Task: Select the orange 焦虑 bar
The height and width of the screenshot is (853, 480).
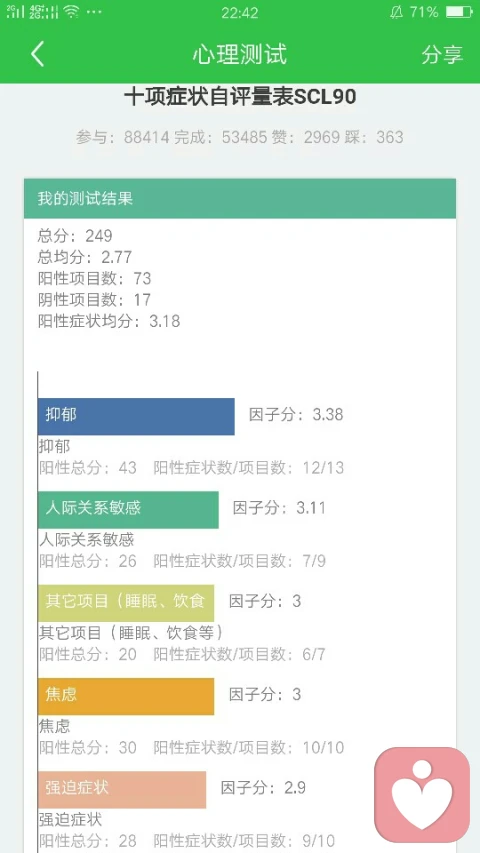Action: click(126, 696)
